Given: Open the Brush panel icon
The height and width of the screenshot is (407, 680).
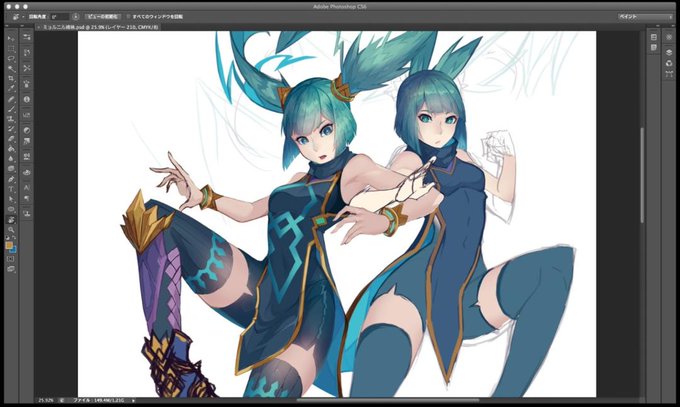Looking at the screenshot, I should [x=26, y=83].
